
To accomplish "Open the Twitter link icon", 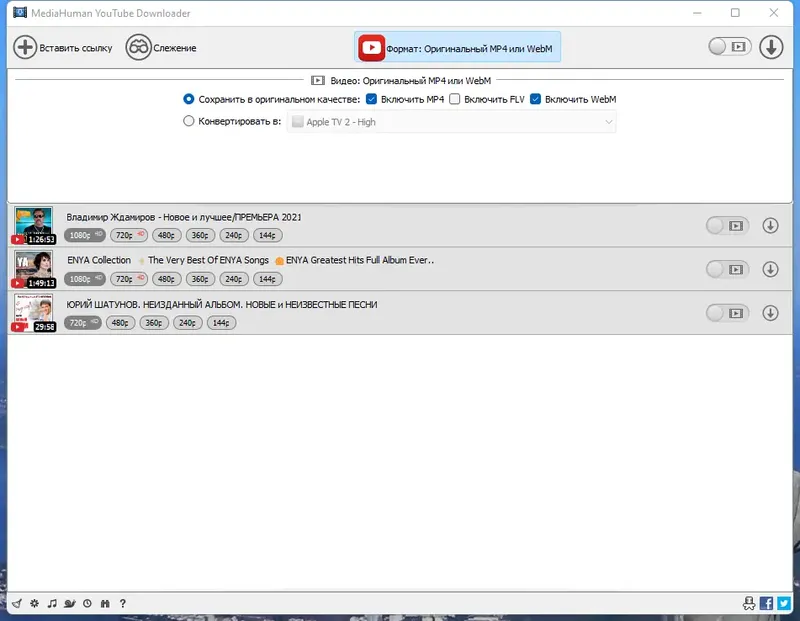I will [784, 604].
